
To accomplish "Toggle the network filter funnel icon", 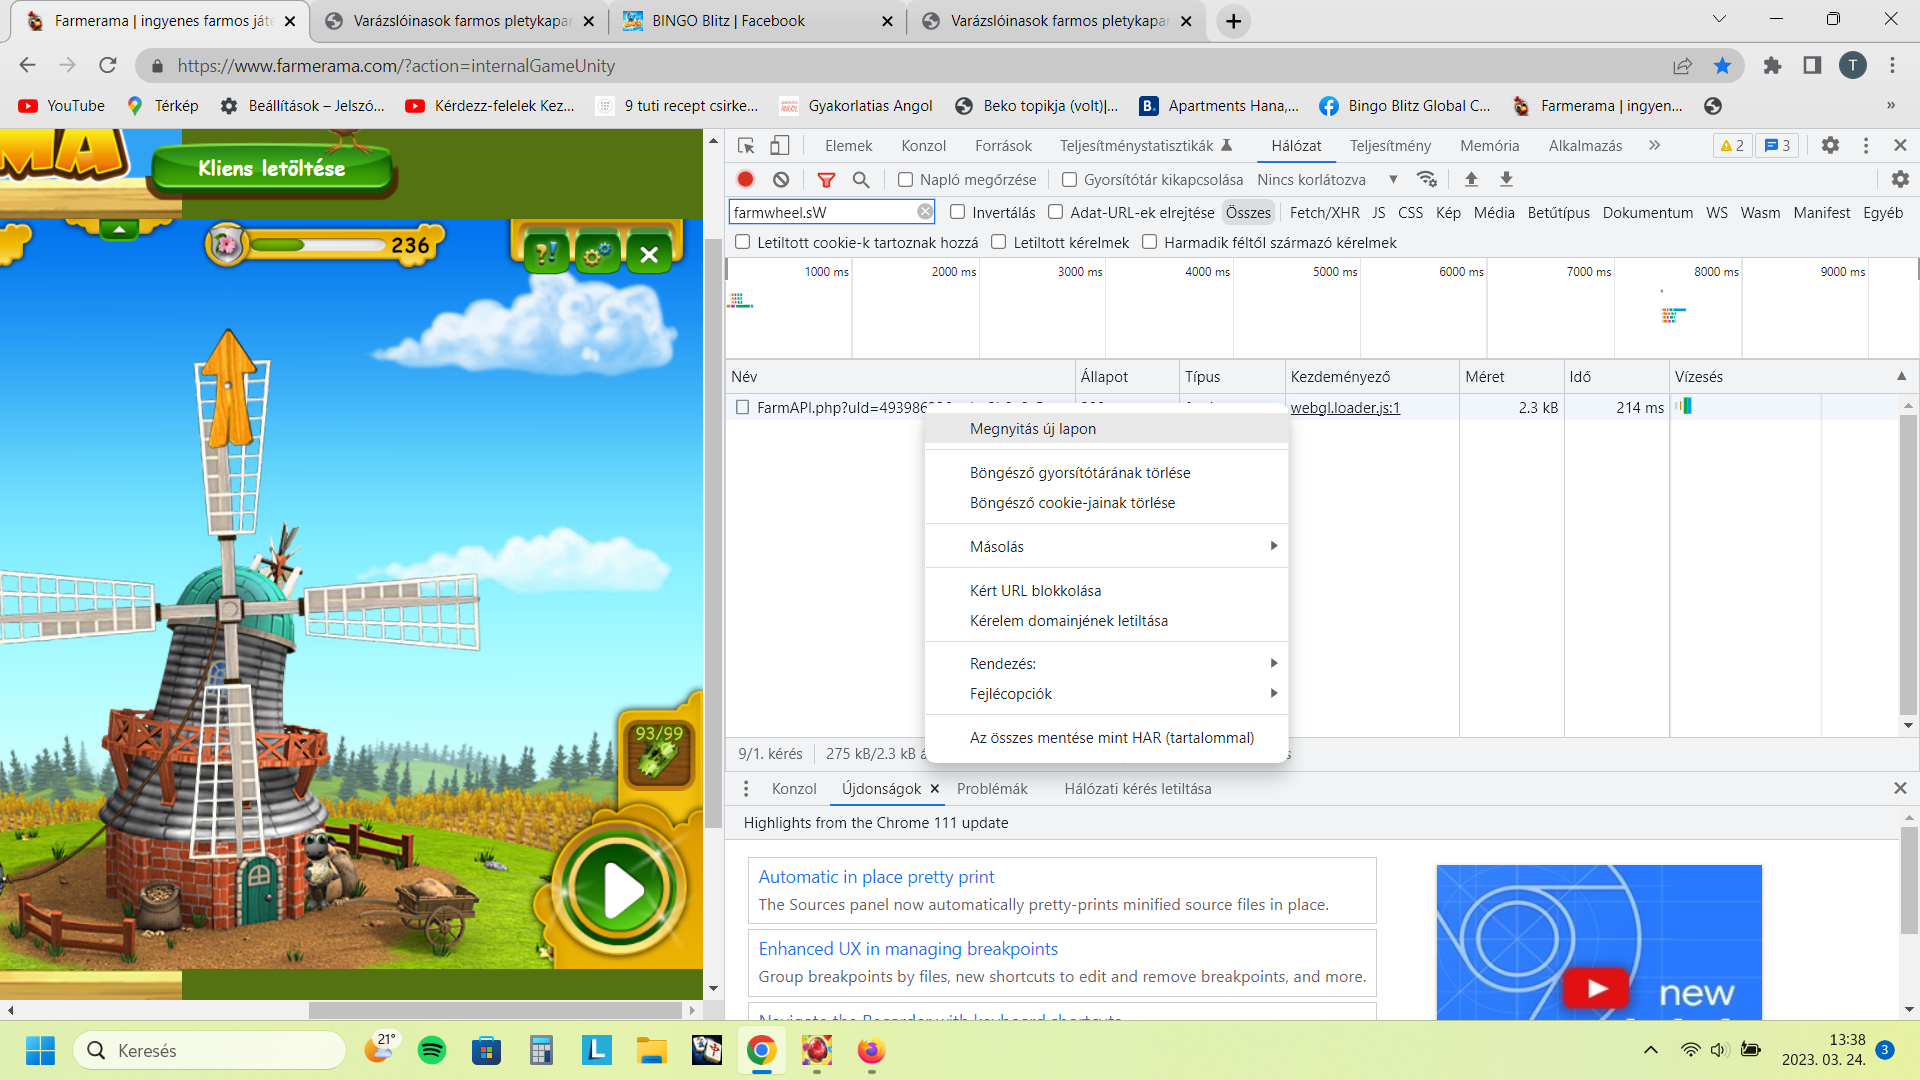I will [826, 180].
